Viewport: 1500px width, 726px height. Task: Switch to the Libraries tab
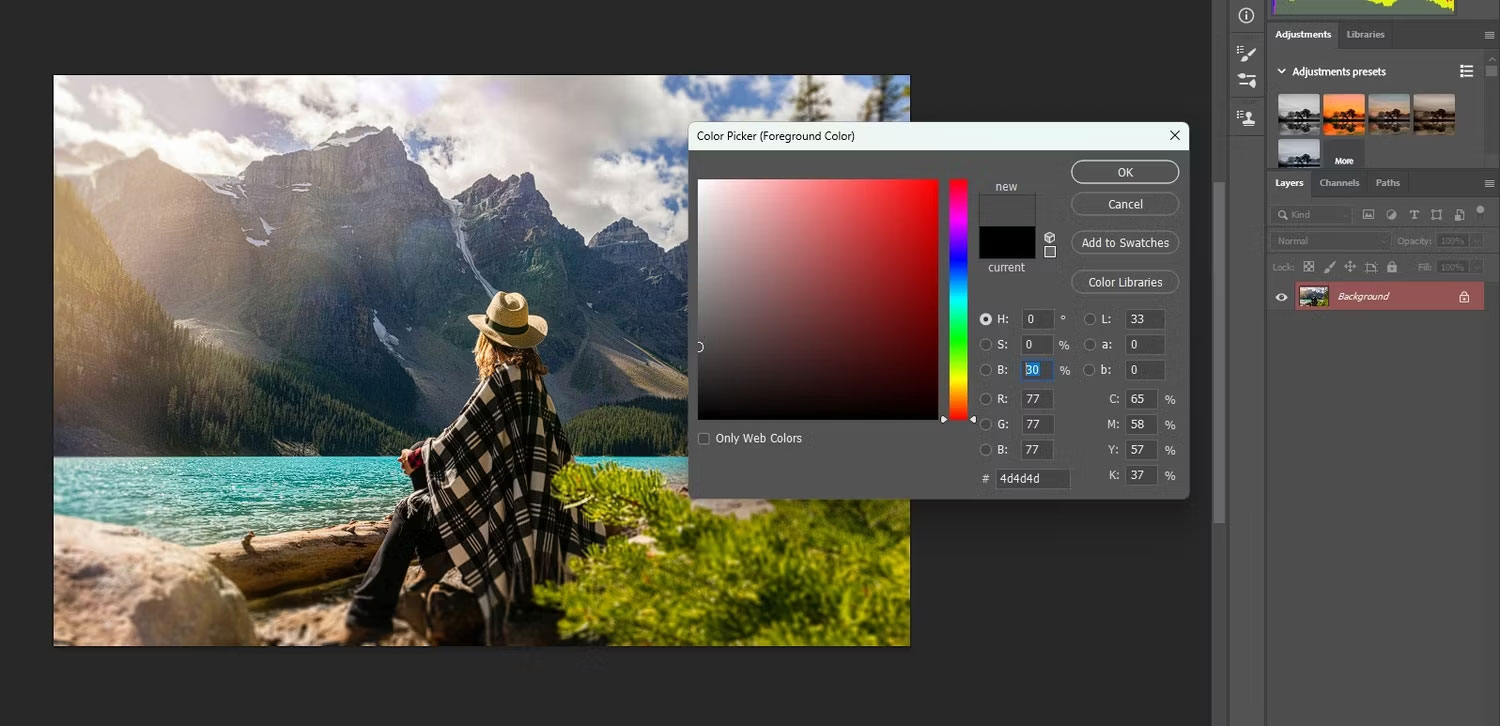point(1365,34)
